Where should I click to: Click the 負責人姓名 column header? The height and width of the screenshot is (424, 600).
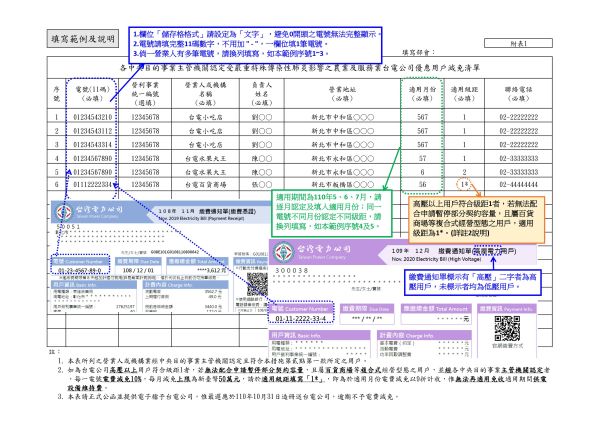click(262, 94)
